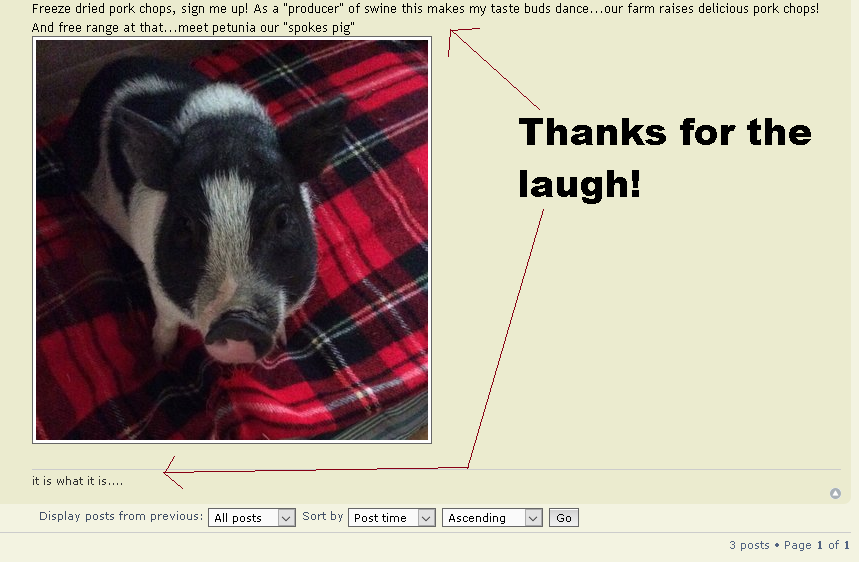Viewport: 859px width, 562px height.
Task: Open the "Ascending" order dropdown
Action: tap(491, 518)
